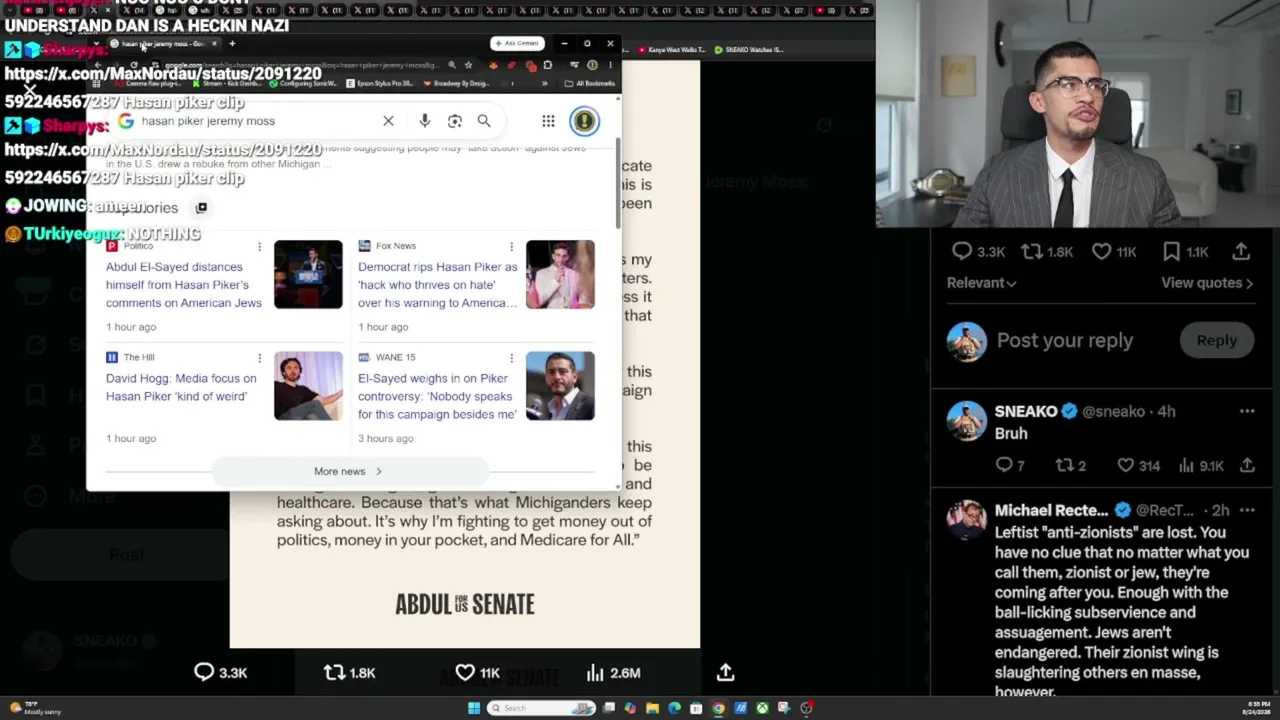
Task: Open Microsoft Edge from the taskbar
Action: 674,708
